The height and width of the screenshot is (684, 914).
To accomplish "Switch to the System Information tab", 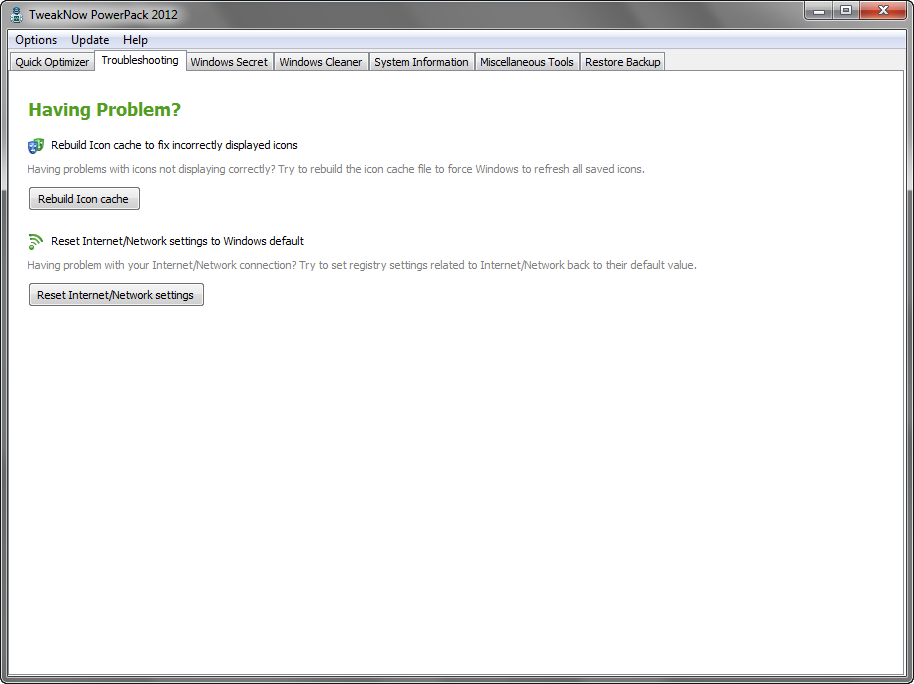I will pos(421,62).
